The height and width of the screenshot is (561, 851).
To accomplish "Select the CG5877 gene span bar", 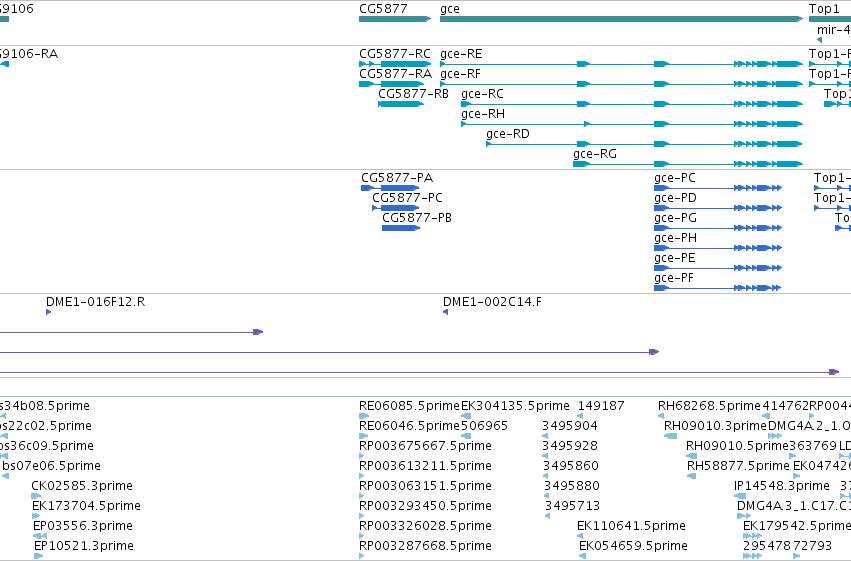I will 395,19.
